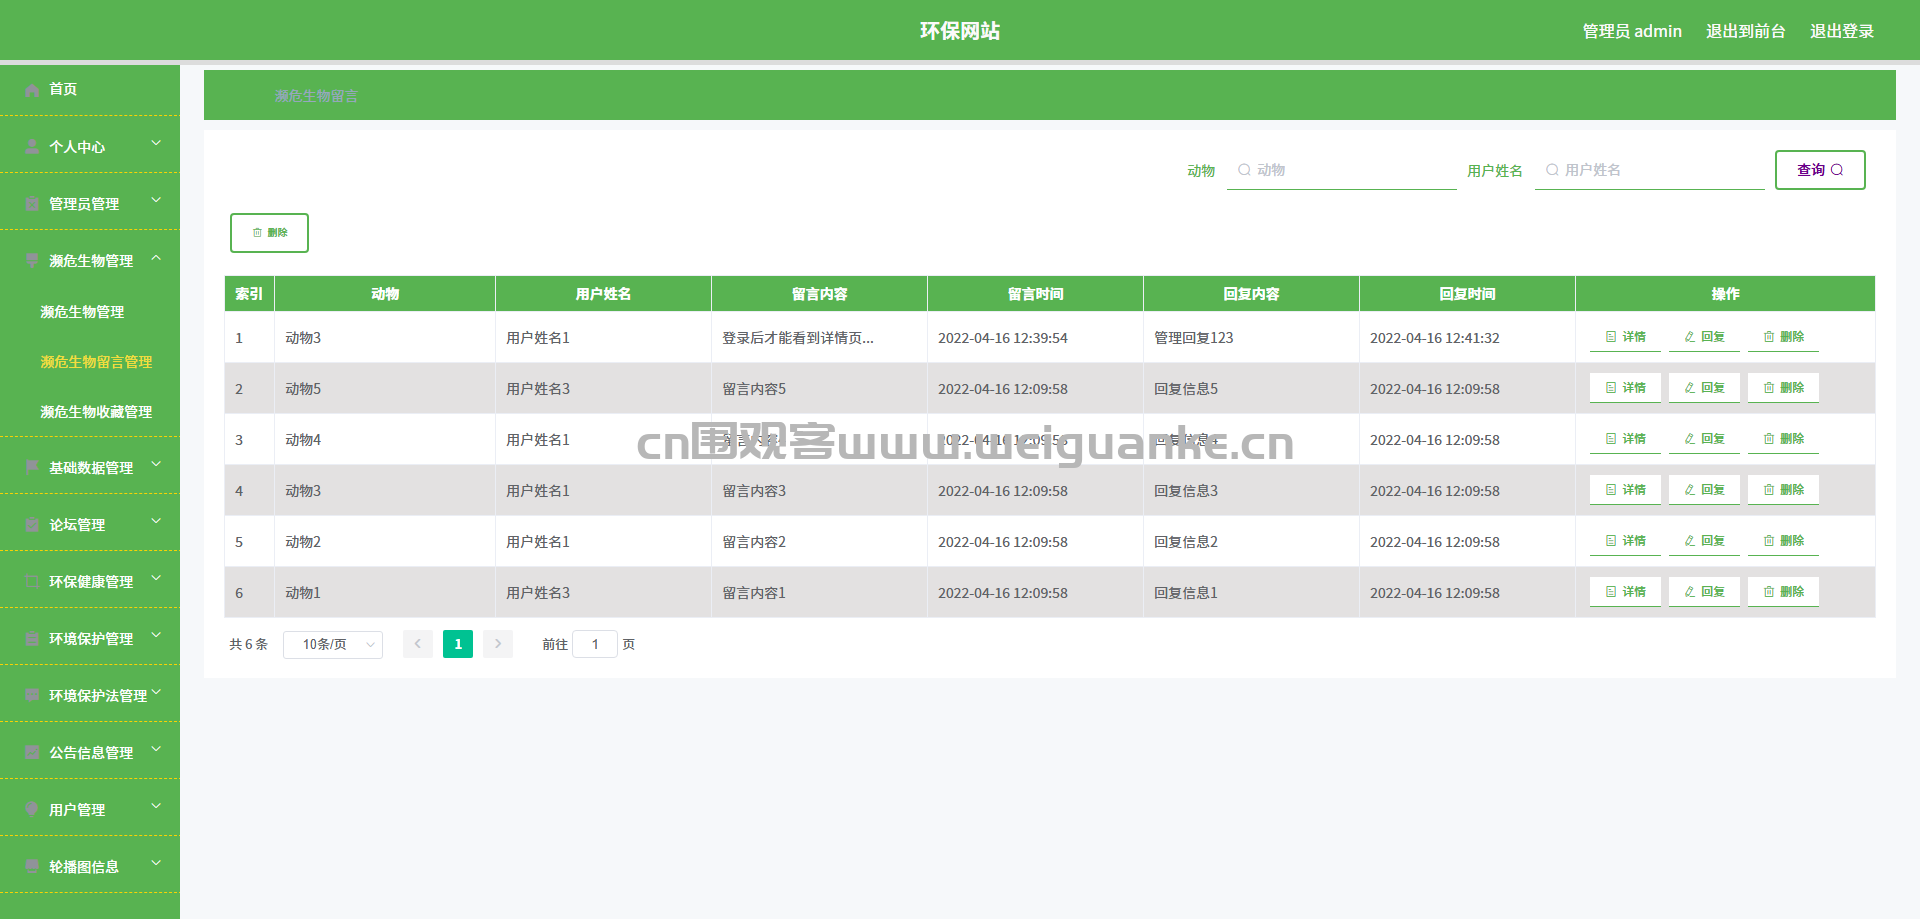
Task: Click the 删除 trash icon in 留言内容5 row
Action: coord(1769,388)
